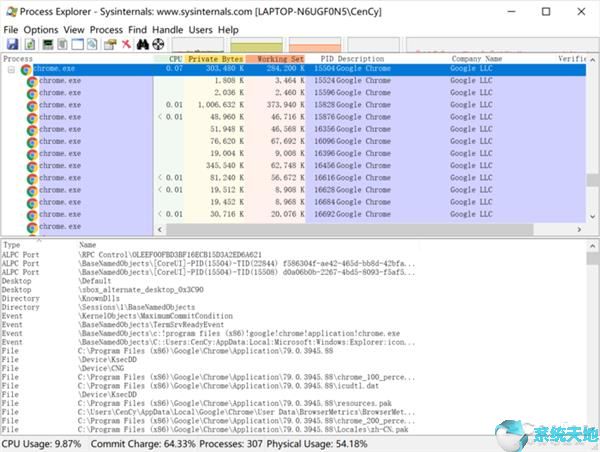The image size is (600, 452).
Task: Click the red Kill Process icon
Action: [126, 44]
